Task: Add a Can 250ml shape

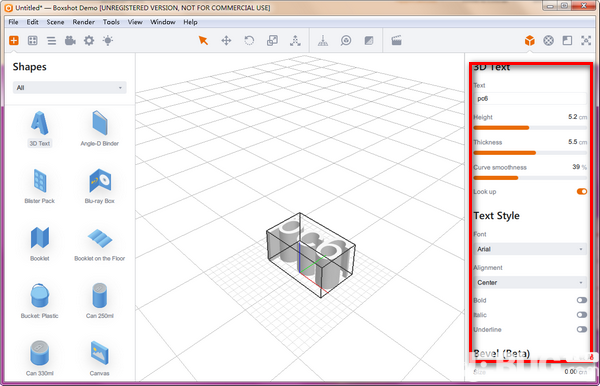Action: pos(99,301)
